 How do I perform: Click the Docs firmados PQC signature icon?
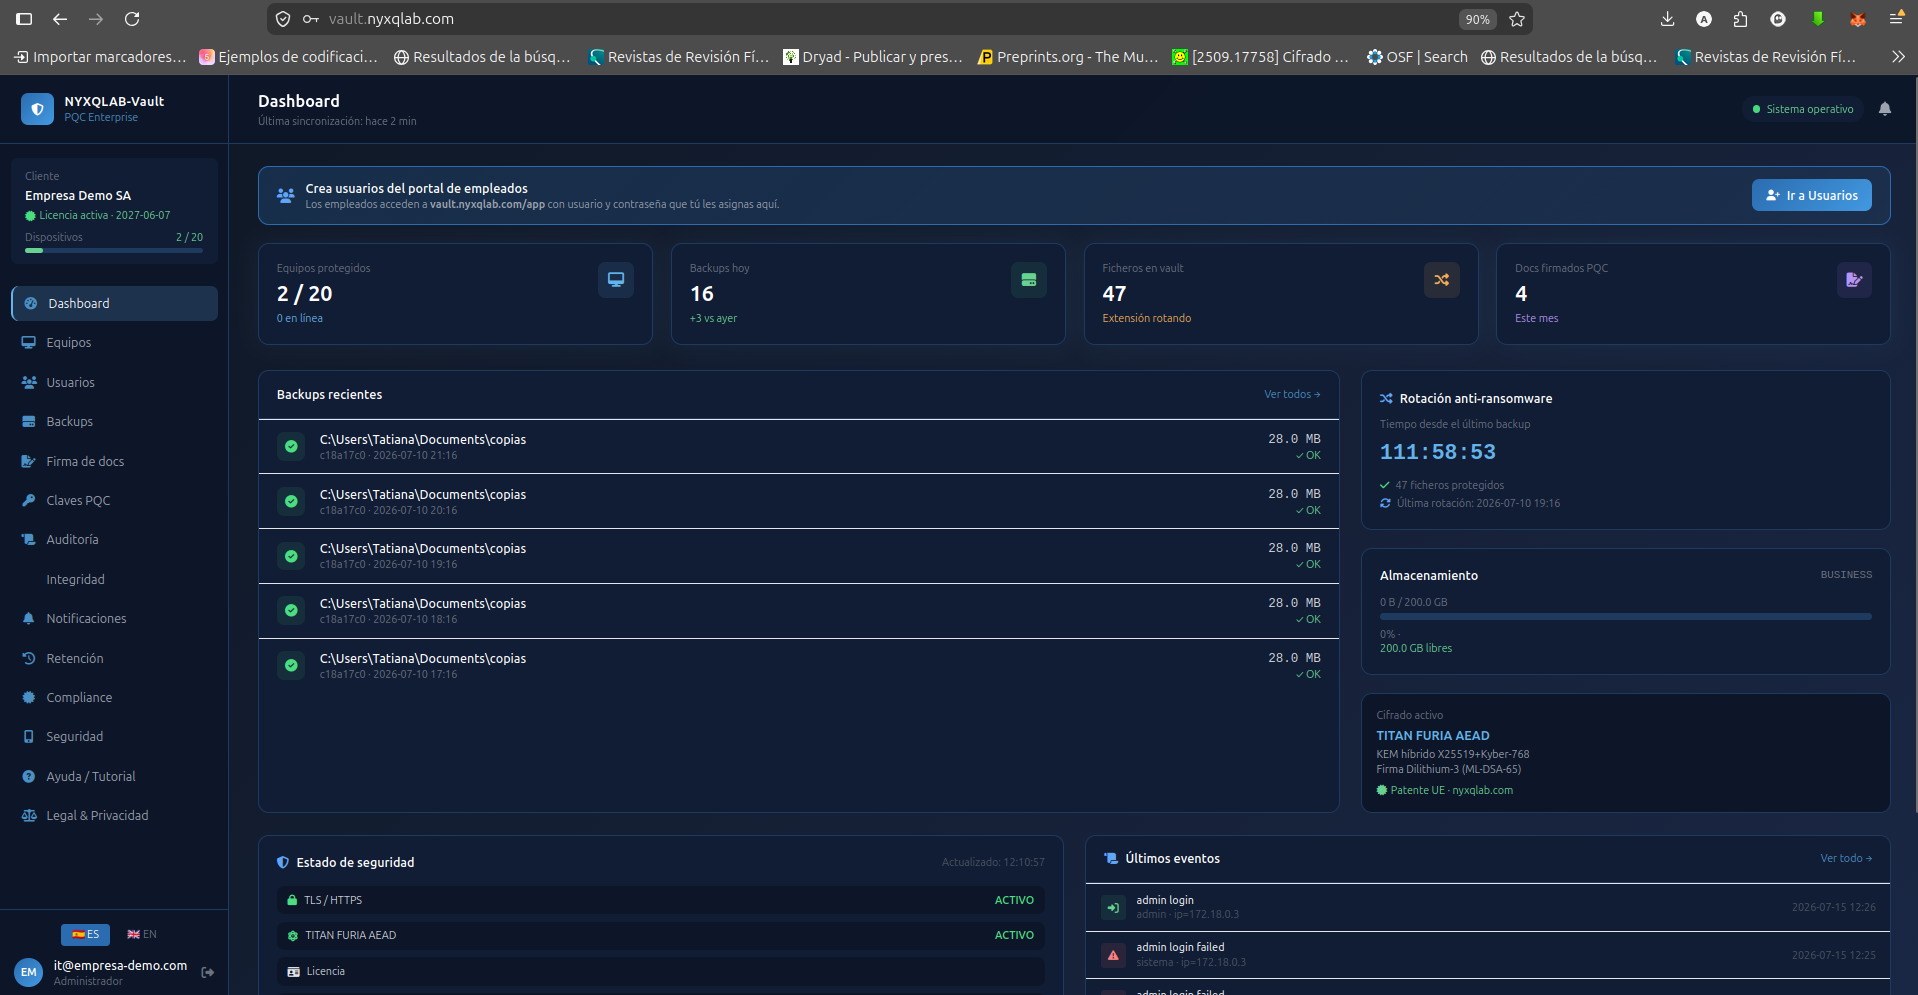[x=1854, y=280]
